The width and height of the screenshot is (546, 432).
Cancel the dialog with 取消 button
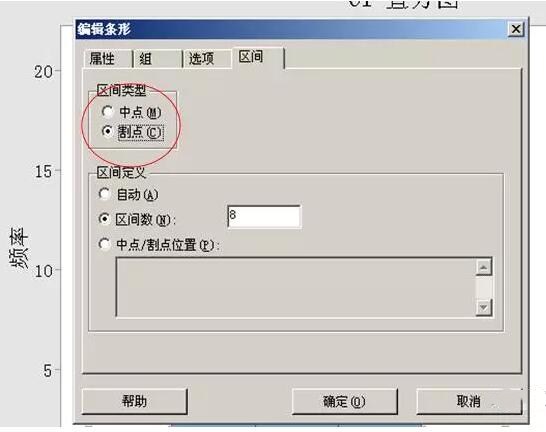[x=469, y=401]
